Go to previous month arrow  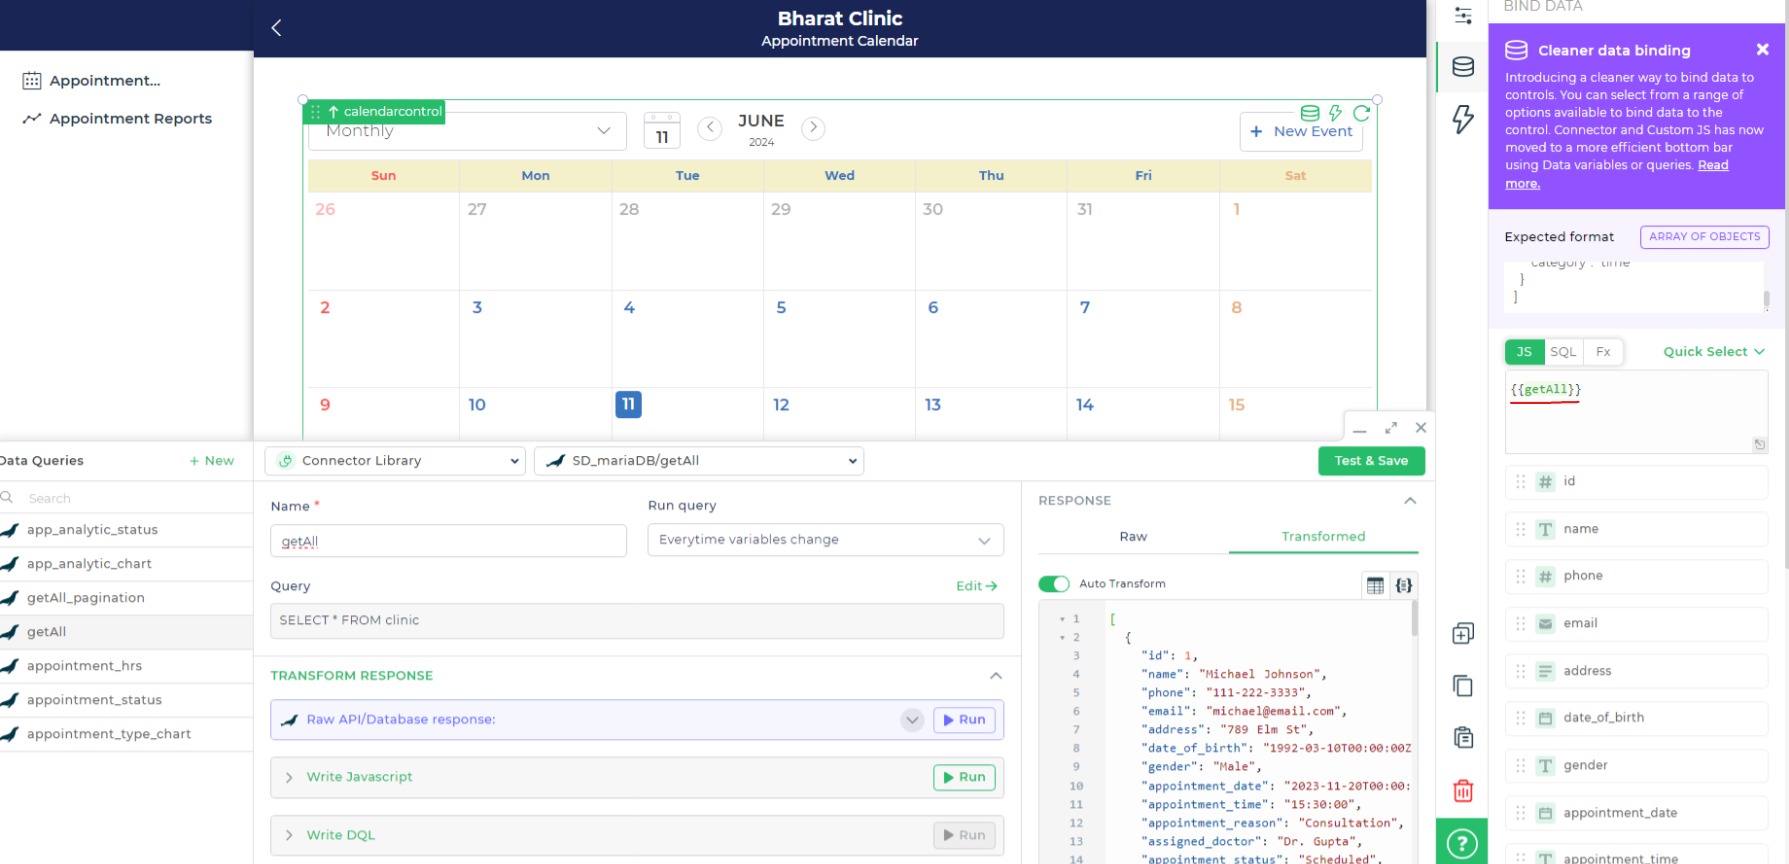click(x=710, y=128)
